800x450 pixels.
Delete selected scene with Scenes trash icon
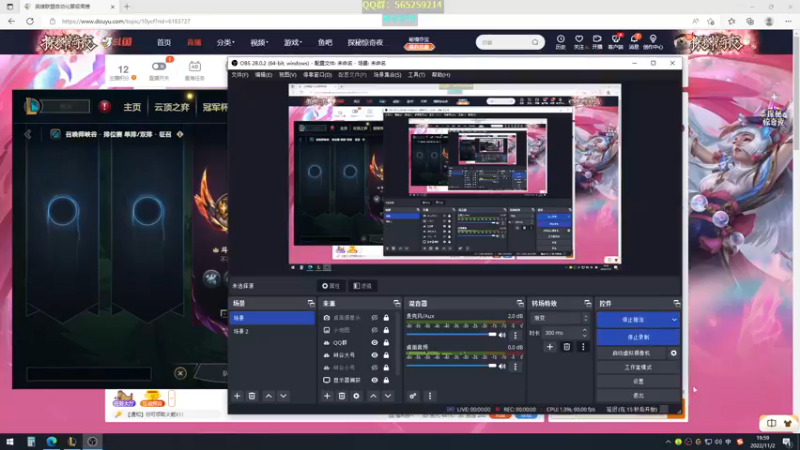(x=252, y=396)
